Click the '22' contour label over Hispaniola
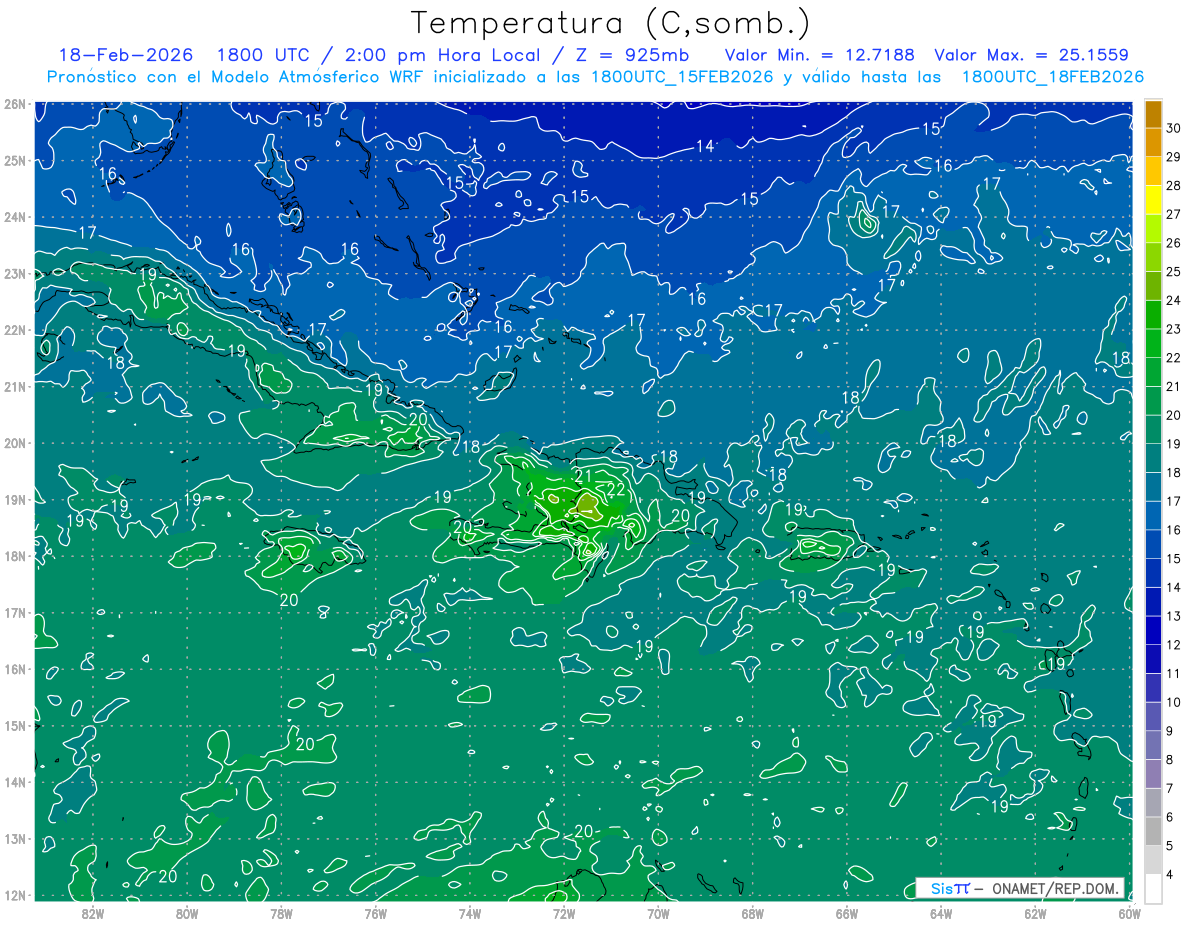 tap(616, 489)
